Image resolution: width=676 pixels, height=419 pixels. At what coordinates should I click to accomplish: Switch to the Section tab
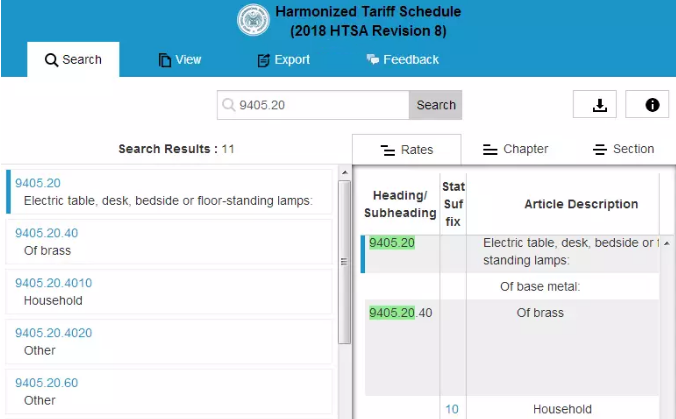click(x=623, y=150)
